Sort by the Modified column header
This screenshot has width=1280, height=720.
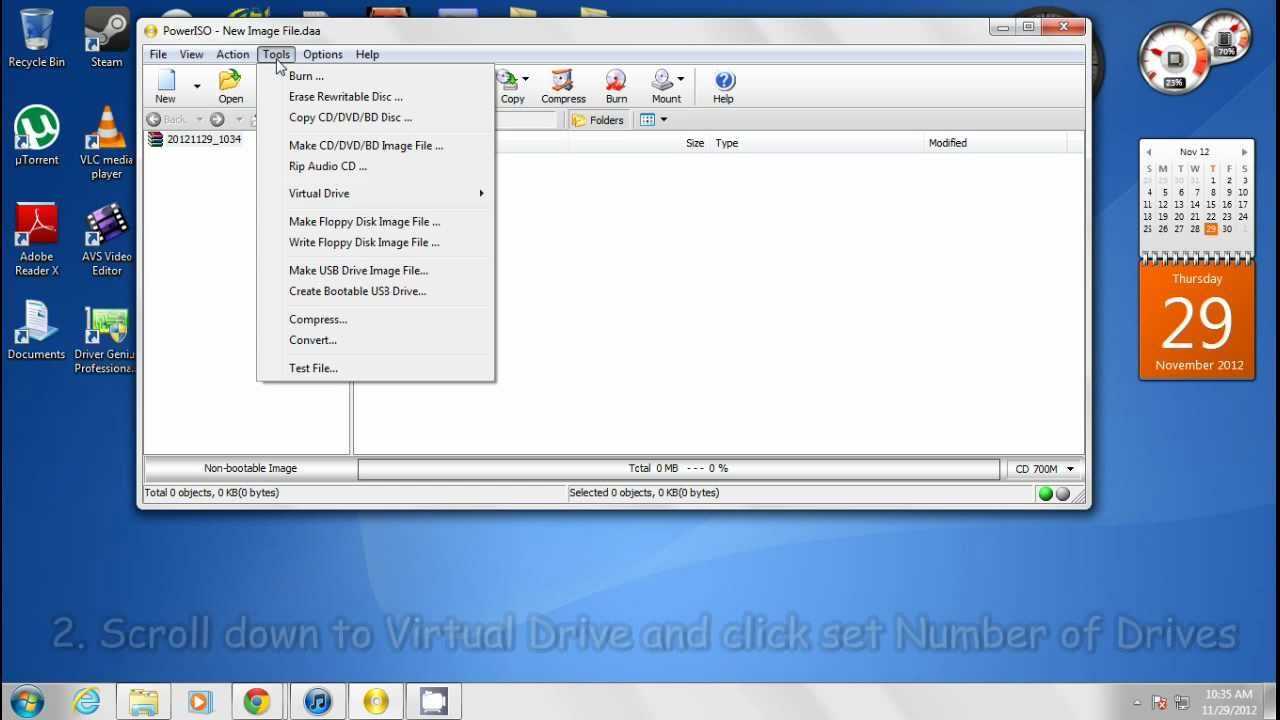coord(947,143)
